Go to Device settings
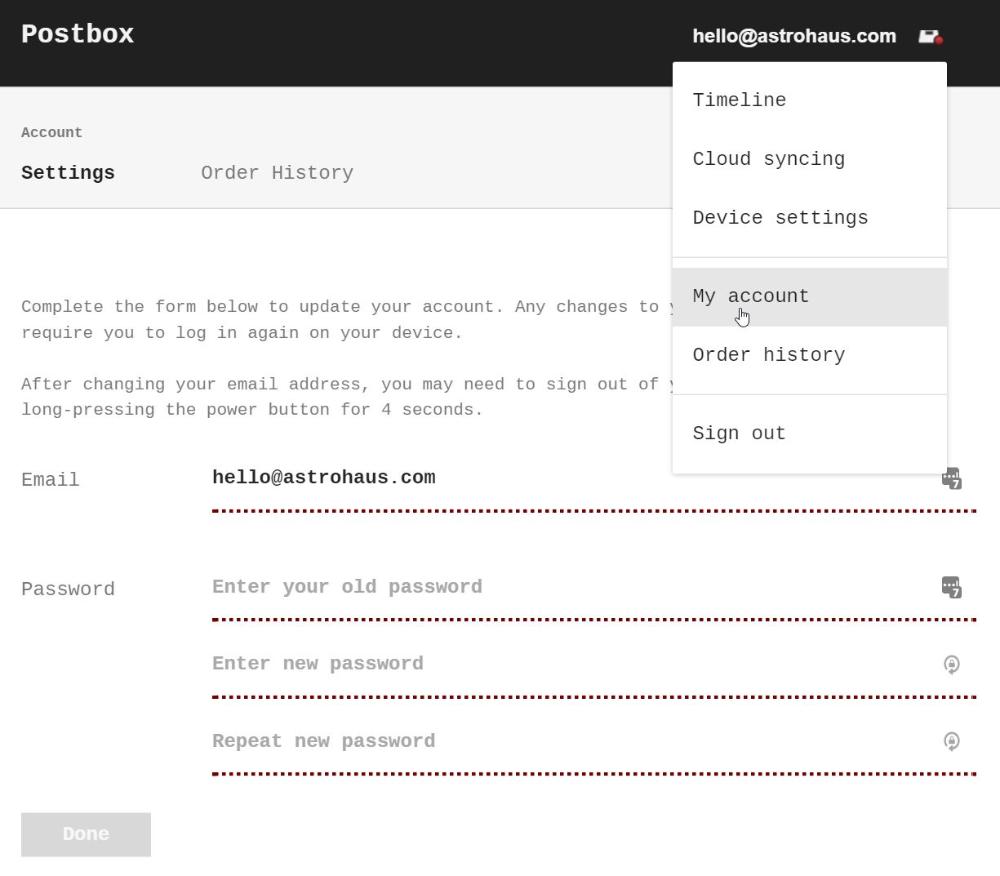The height and width of the screenshot is (876, 1000). [x=809, y=217]
